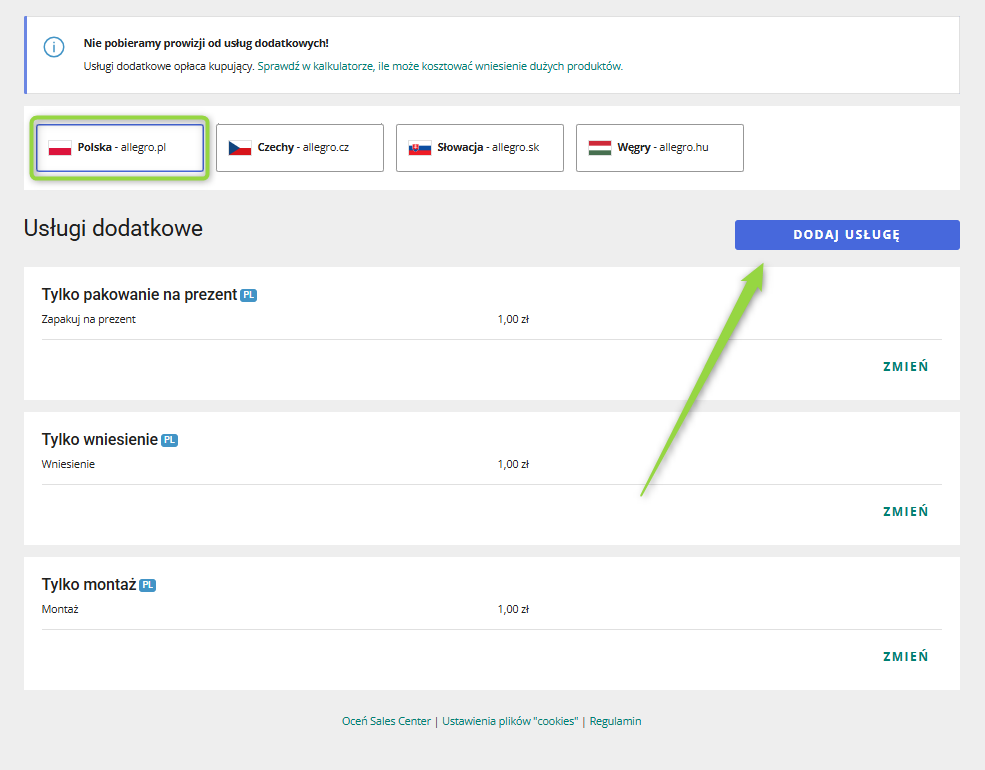Click PL badge next to Tylko montaż
Image resolution: width=985 pixels, height=770 pixels.
tap(148, 585)
